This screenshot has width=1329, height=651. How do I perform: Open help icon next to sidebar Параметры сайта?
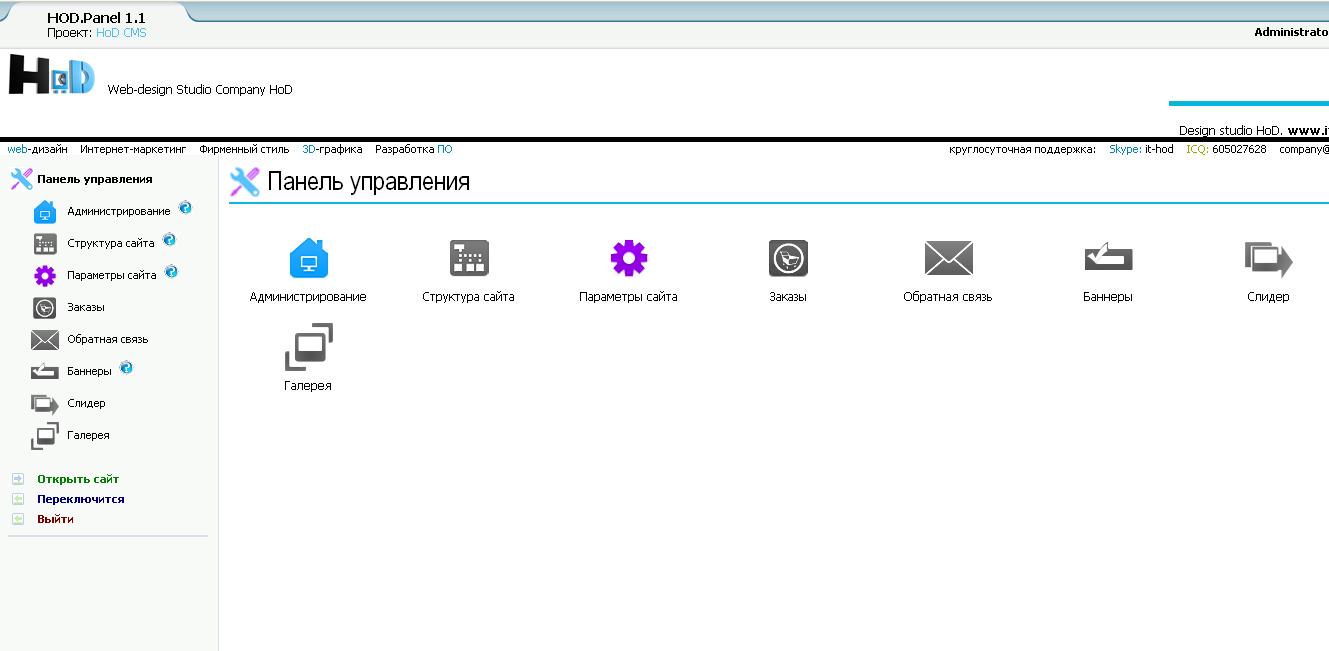point(171,271)
